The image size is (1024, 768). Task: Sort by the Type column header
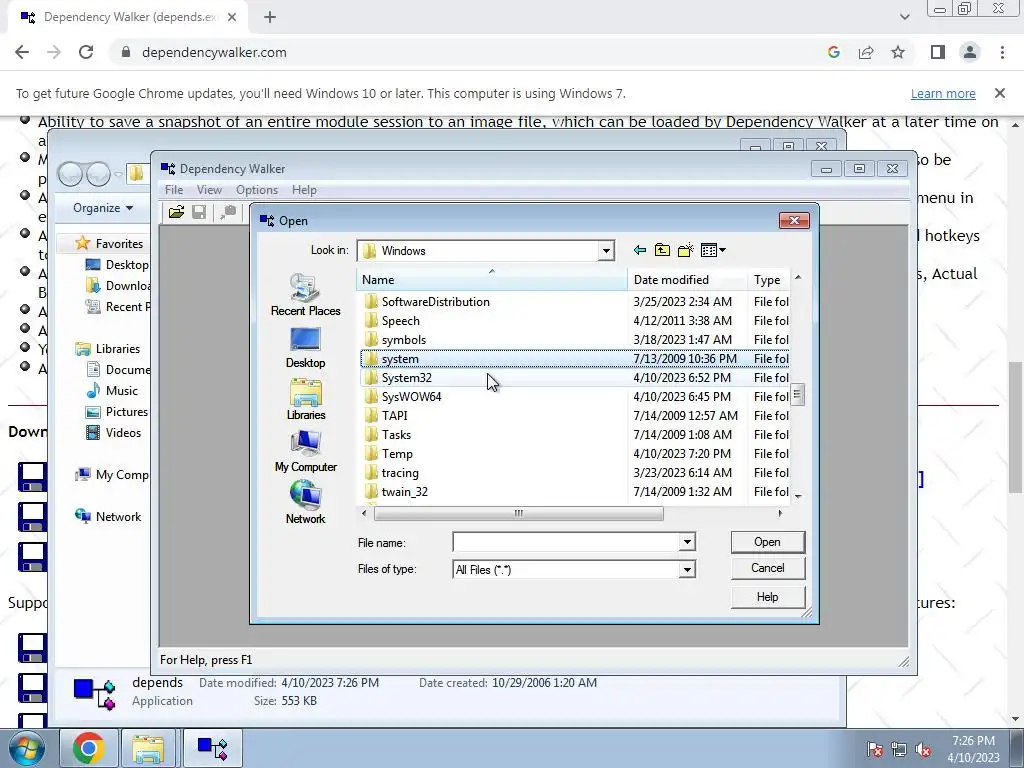[x=768, y=280]
